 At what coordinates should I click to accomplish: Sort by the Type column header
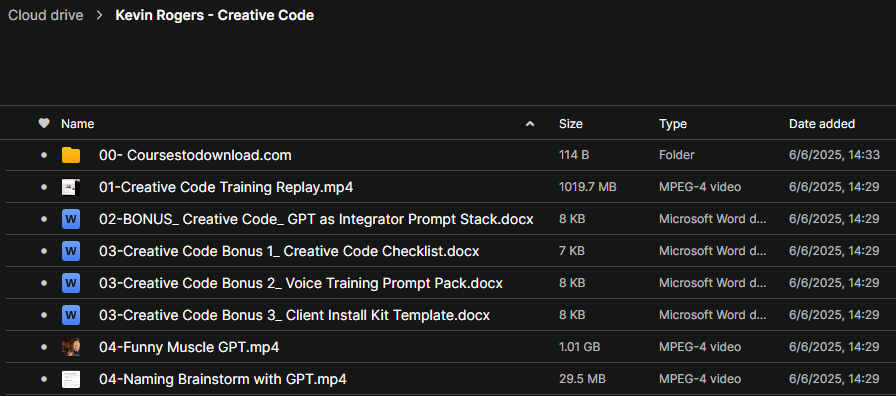tap(673, 123)
